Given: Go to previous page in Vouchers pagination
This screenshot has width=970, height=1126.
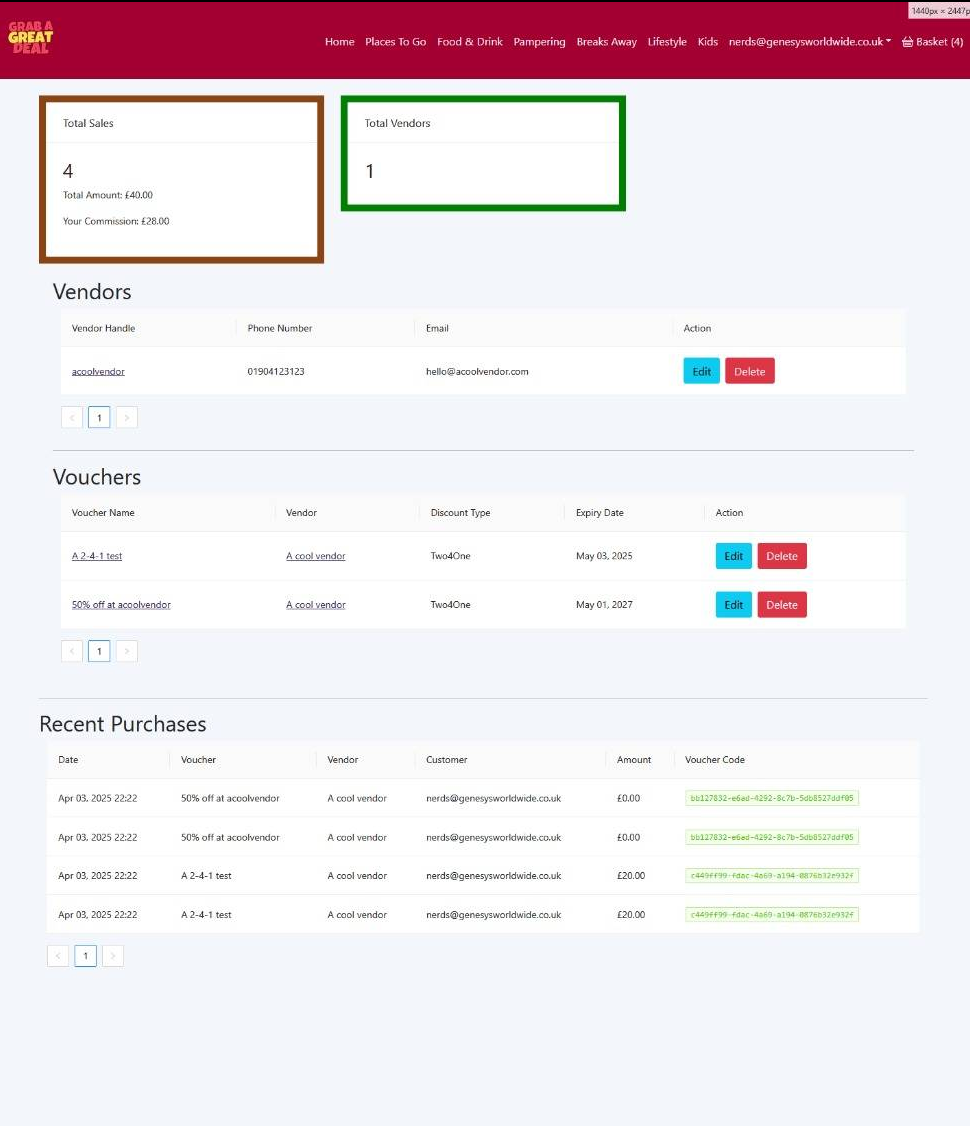Looking at the screenshot, I should tap(72, 651).
